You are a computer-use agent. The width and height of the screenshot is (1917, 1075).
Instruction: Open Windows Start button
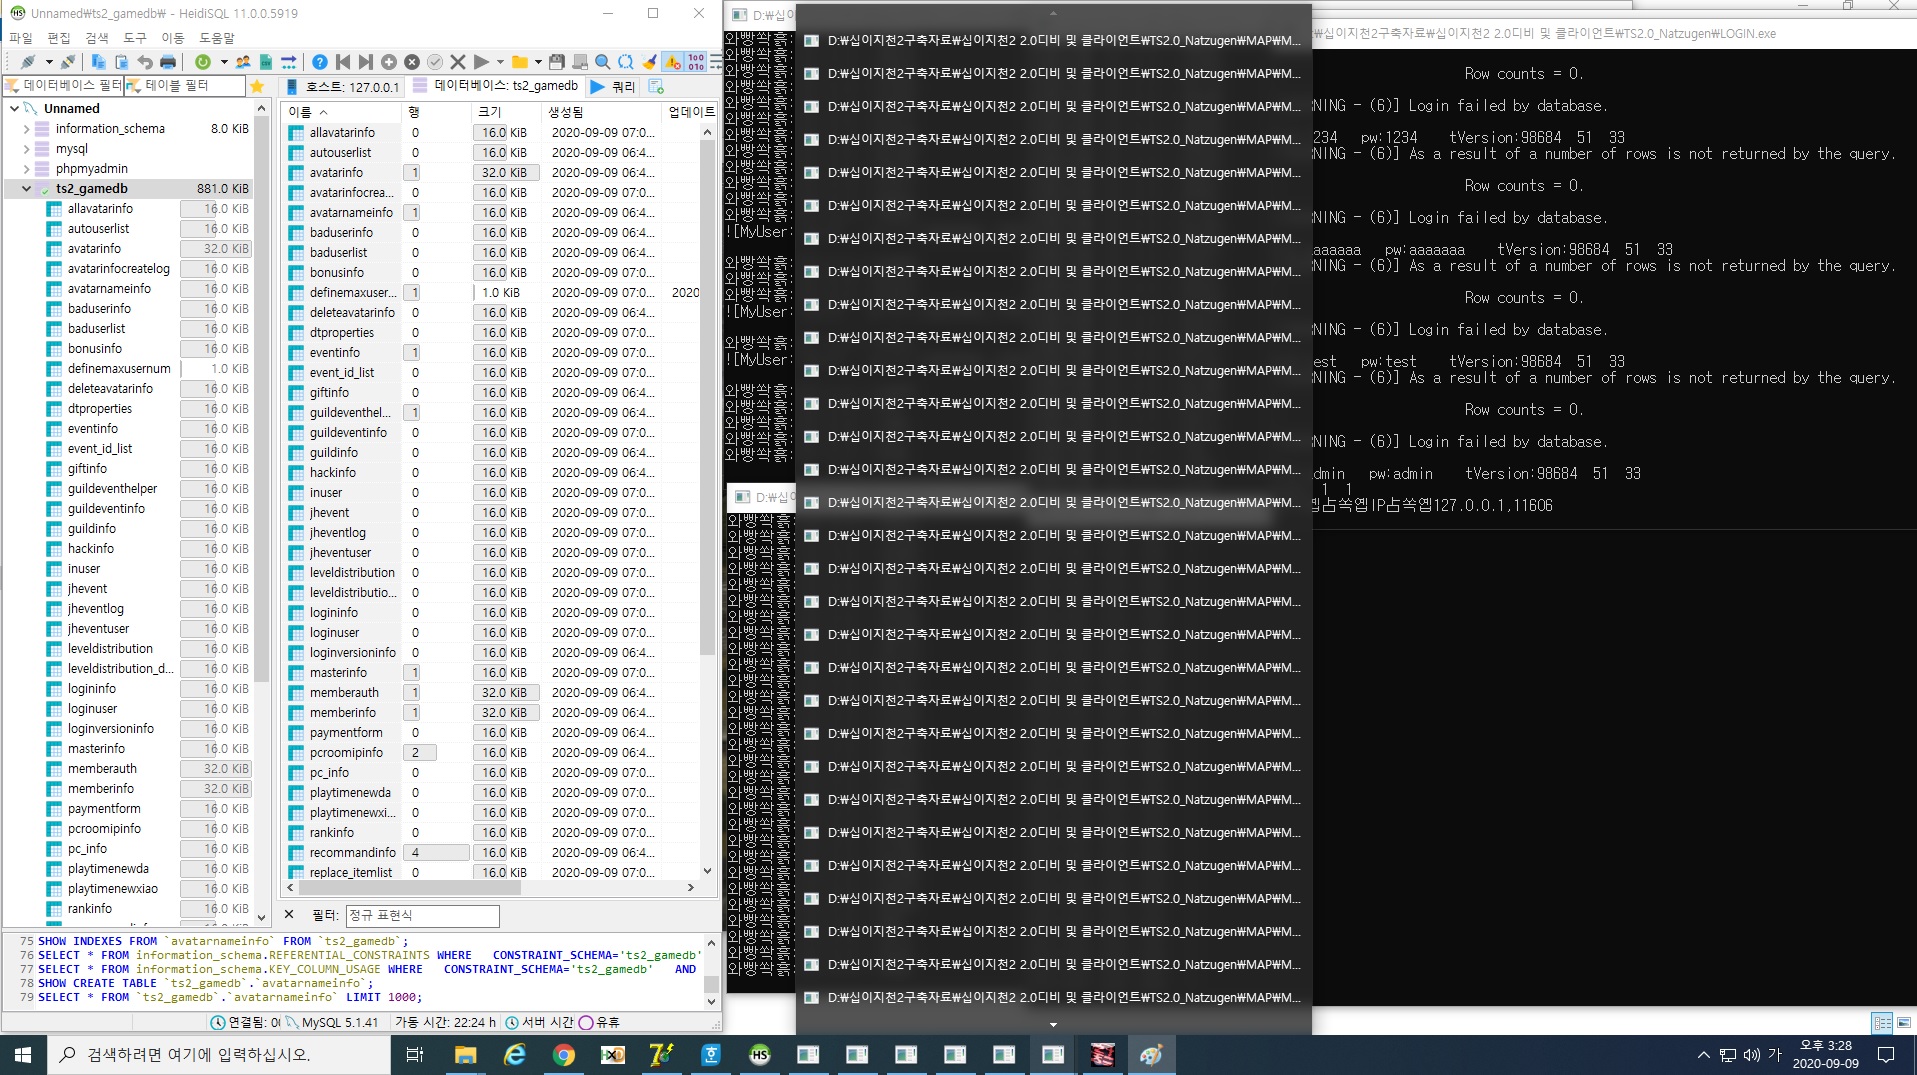pos(23,1055)
